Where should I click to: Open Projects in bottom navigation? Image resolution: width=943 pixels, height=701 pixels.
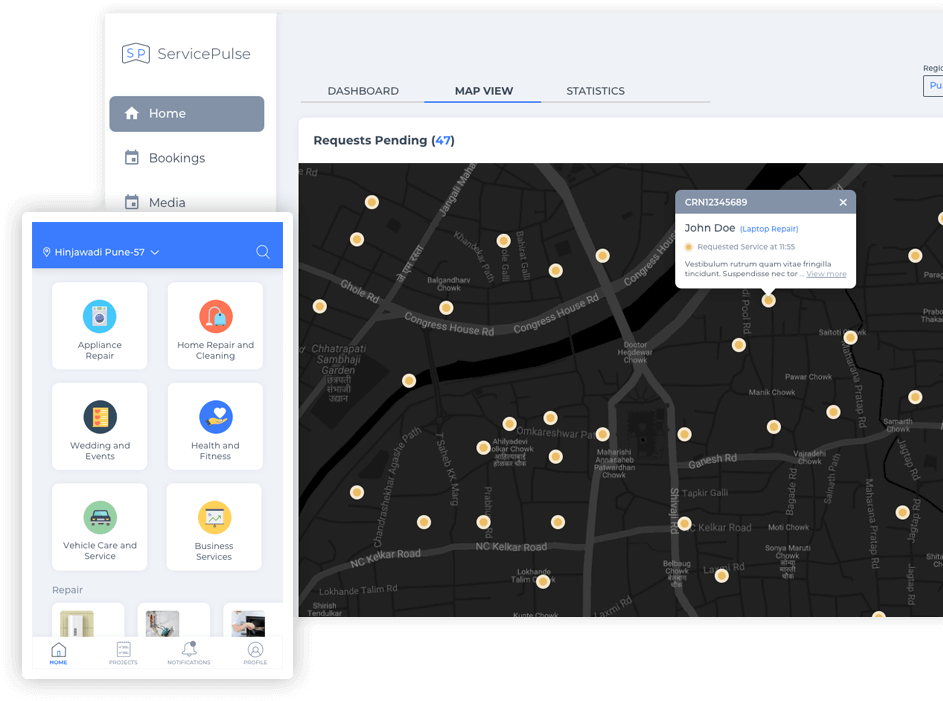pos(123,651)
